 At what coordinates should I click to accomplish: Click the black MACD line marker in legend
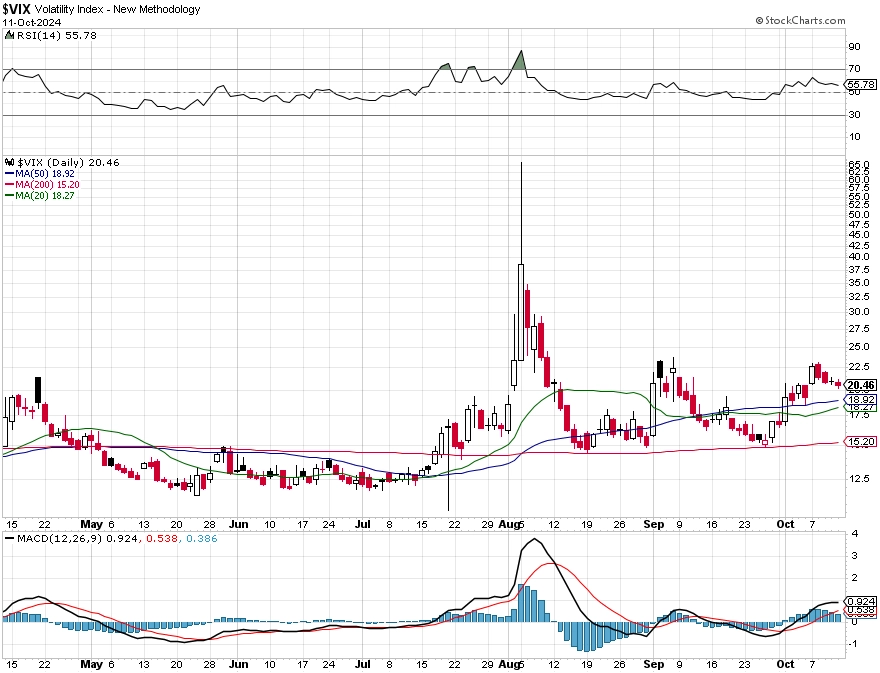(x=10, y=538)
